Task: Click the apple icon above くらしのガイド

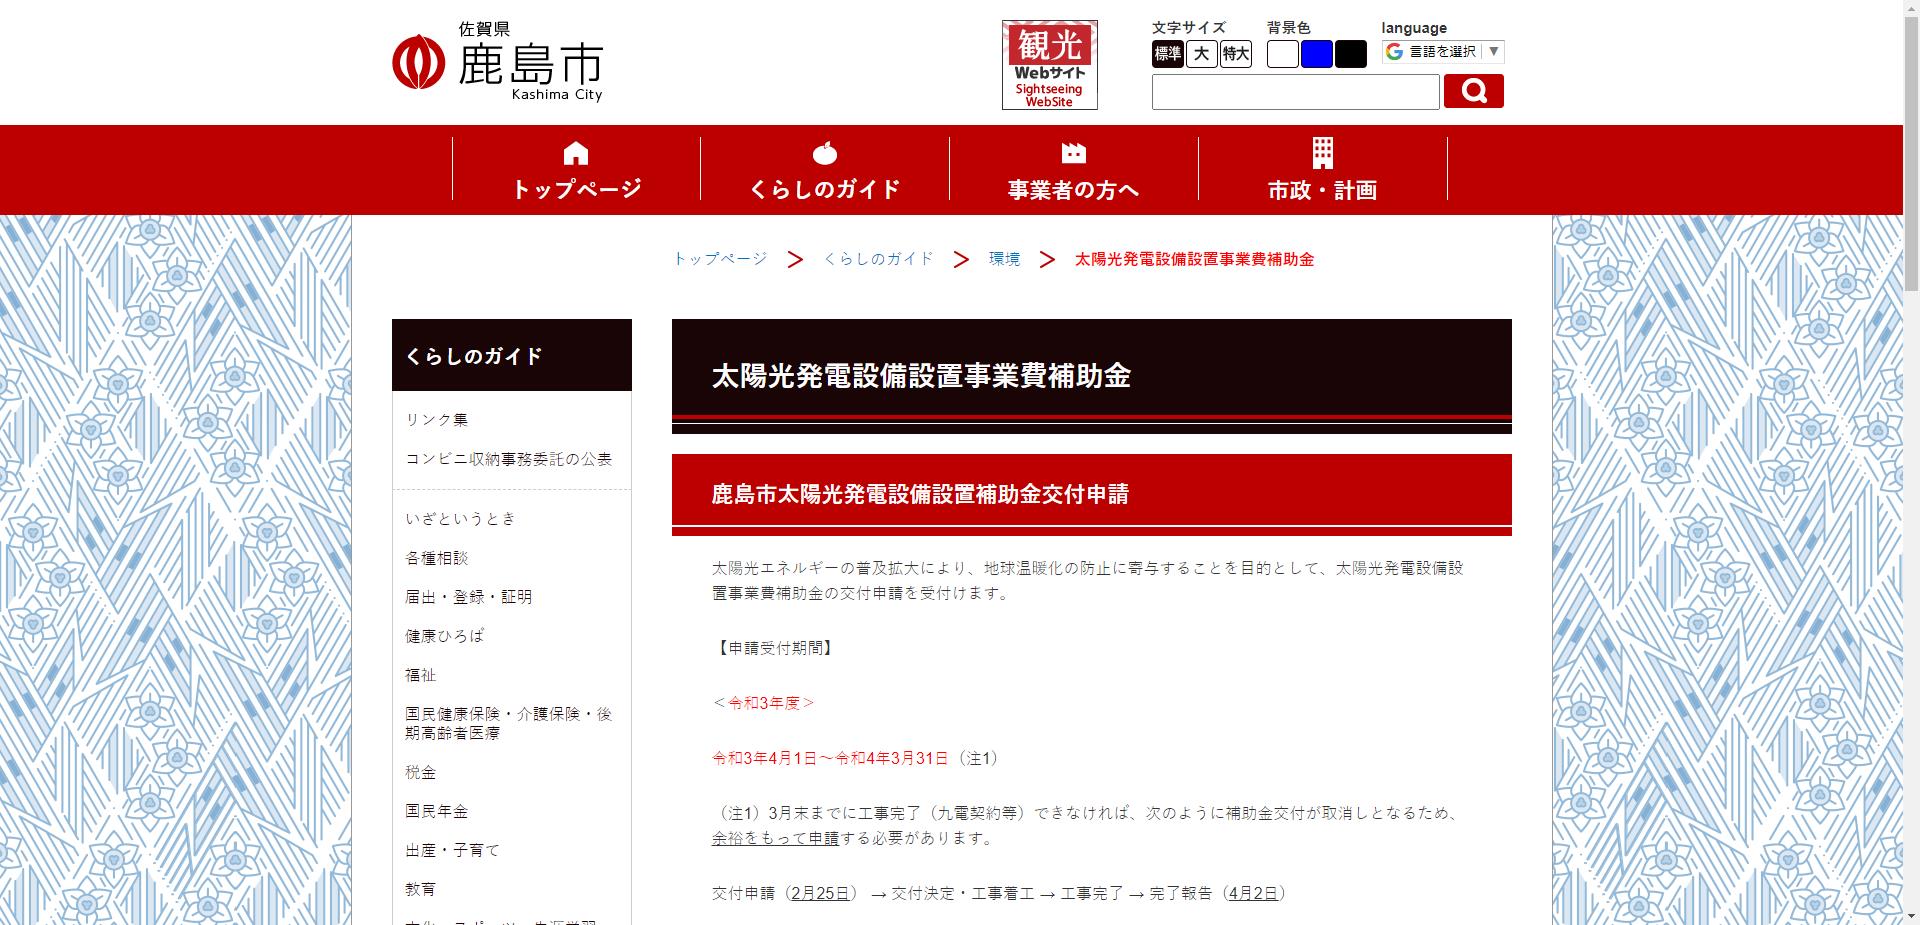Action: click(824, 152)
